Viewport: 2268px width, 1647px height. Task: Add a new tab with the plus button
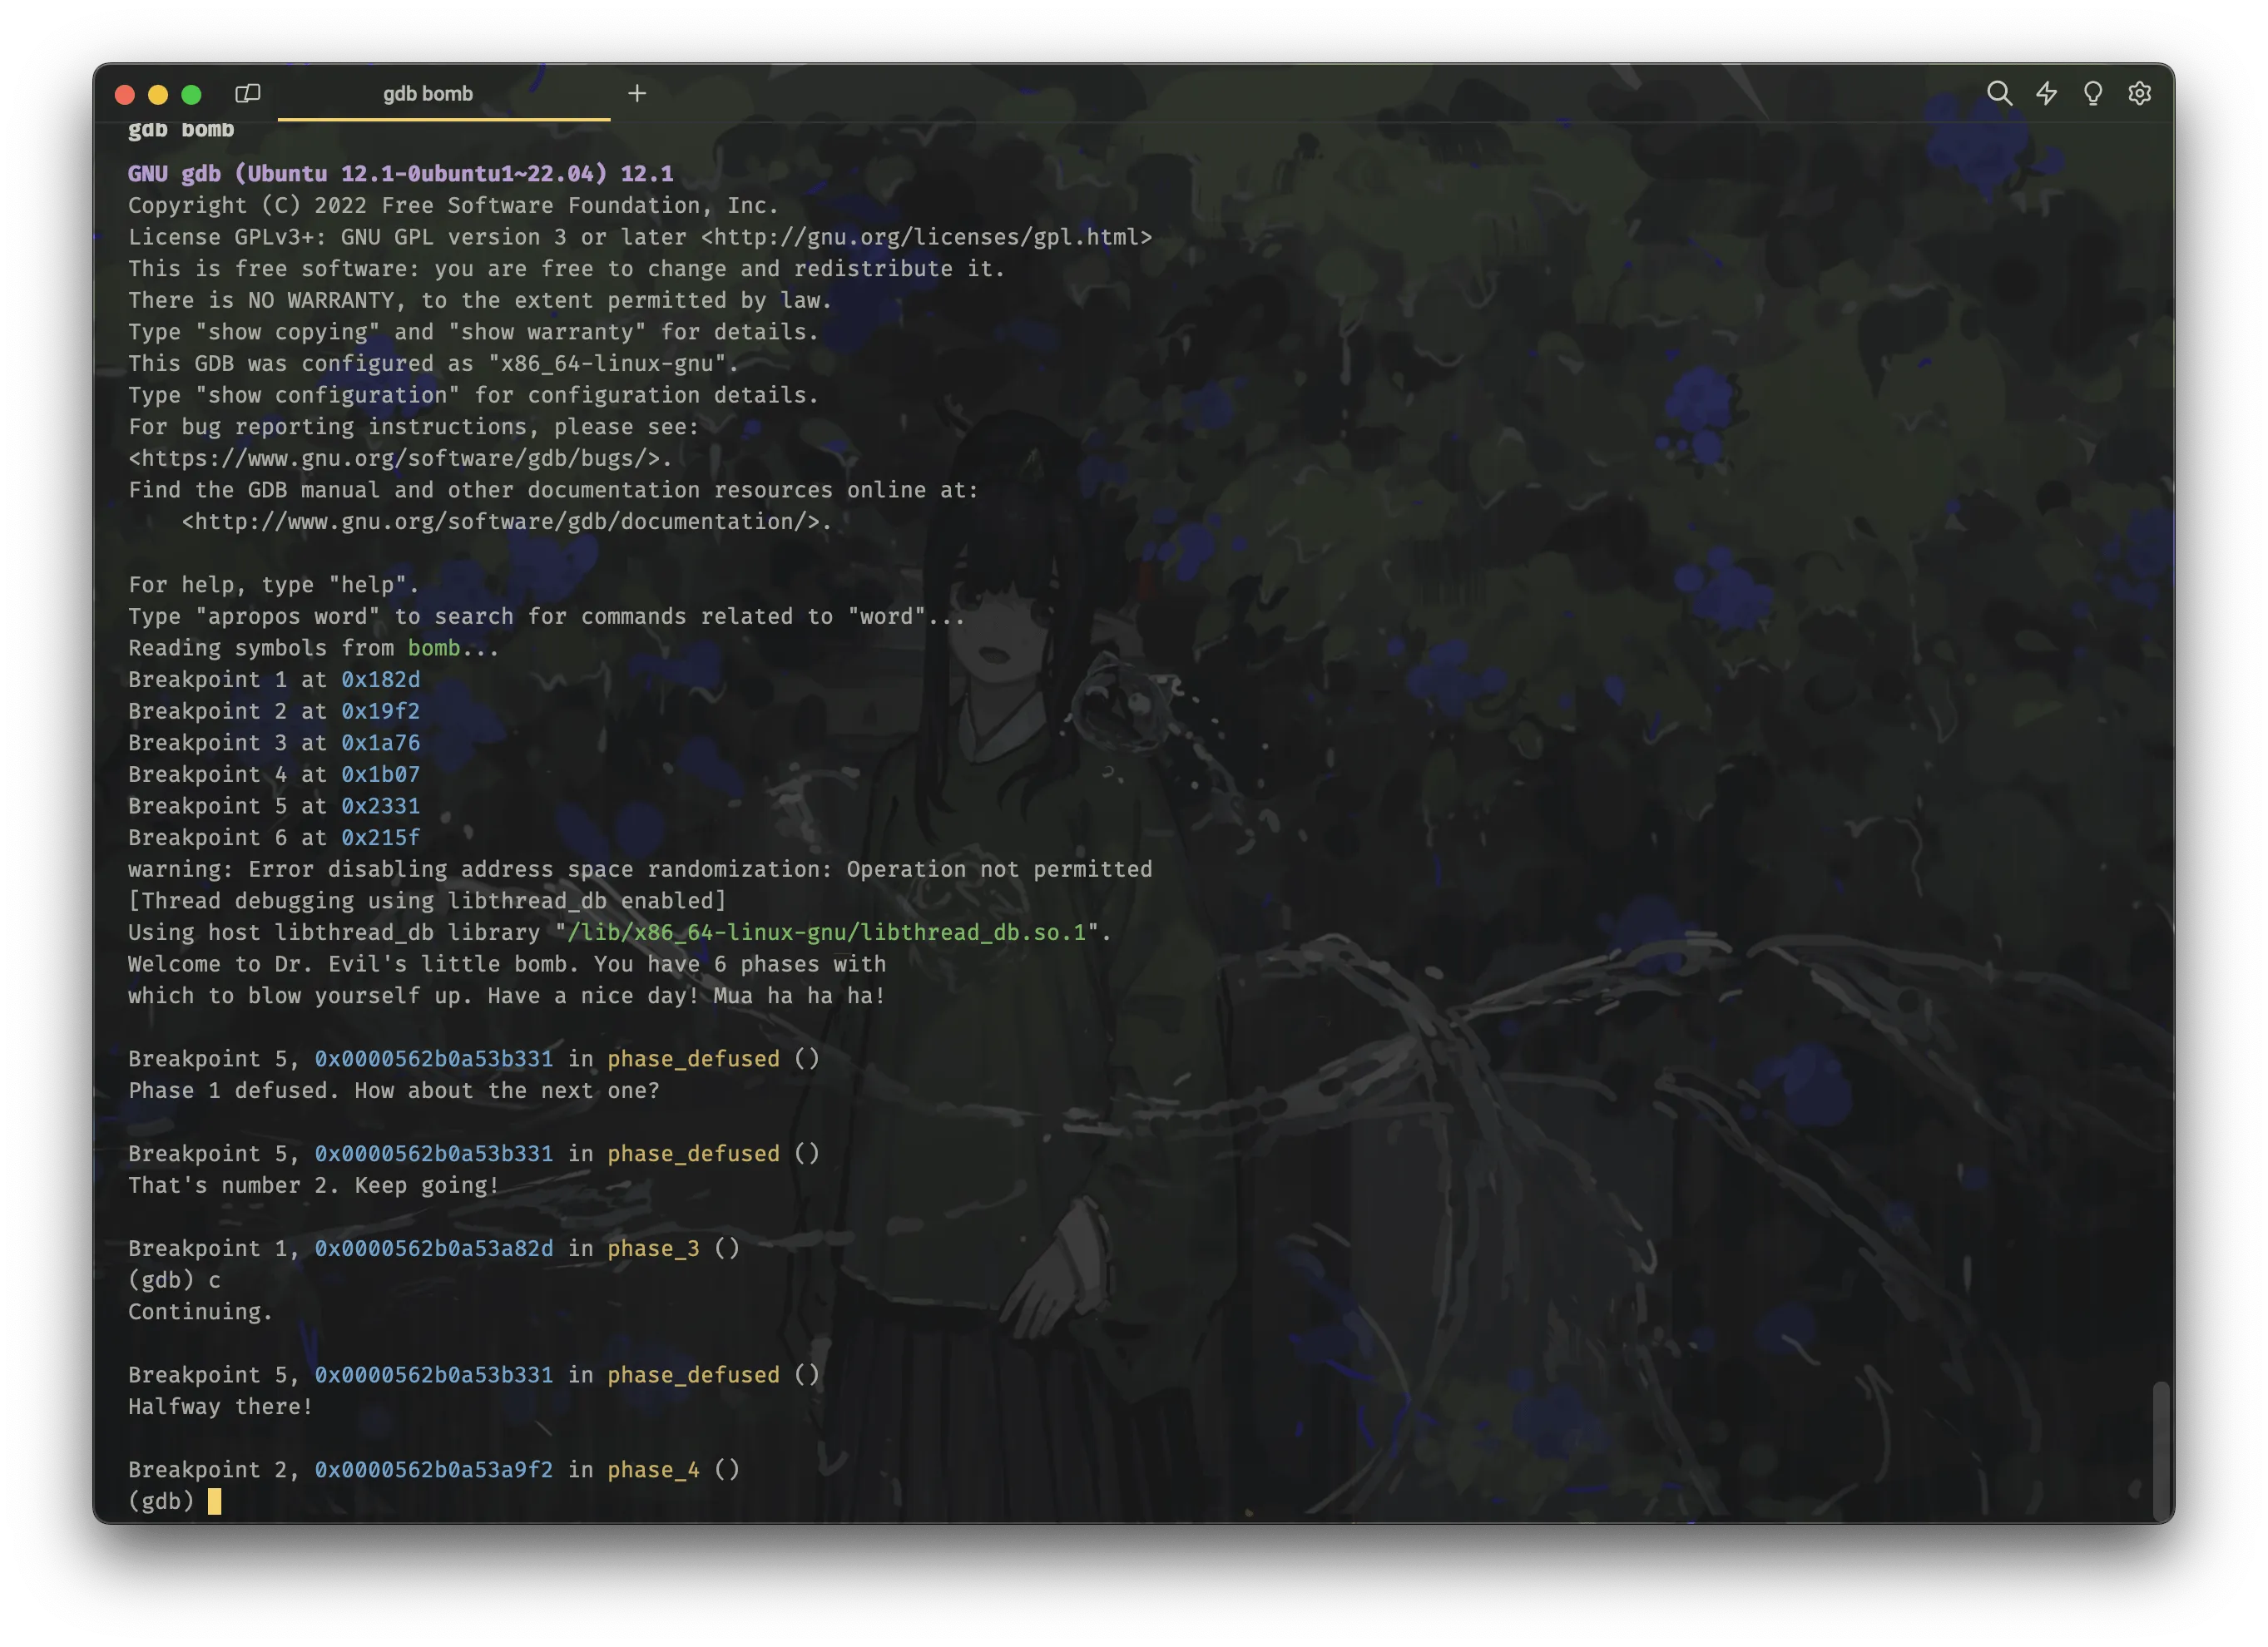pyautogui.click(x=637, y=93)
